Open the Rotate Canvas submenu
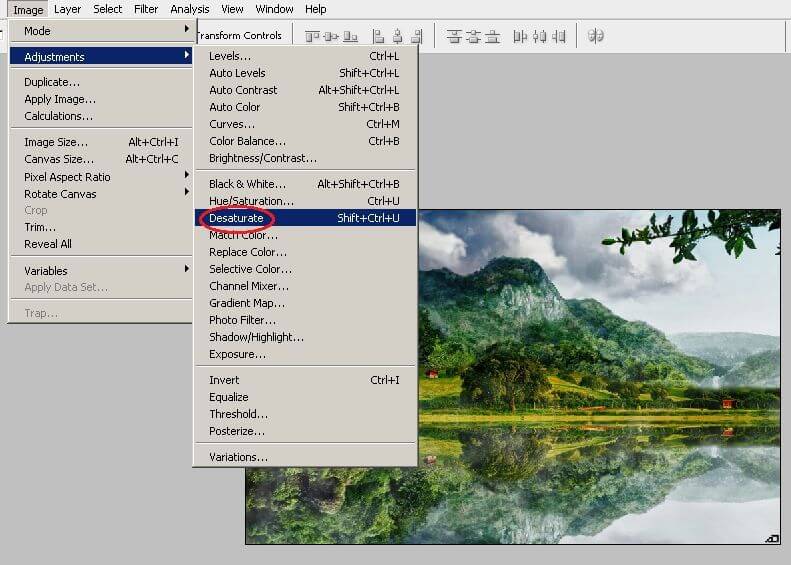 [x=101, y=194]
